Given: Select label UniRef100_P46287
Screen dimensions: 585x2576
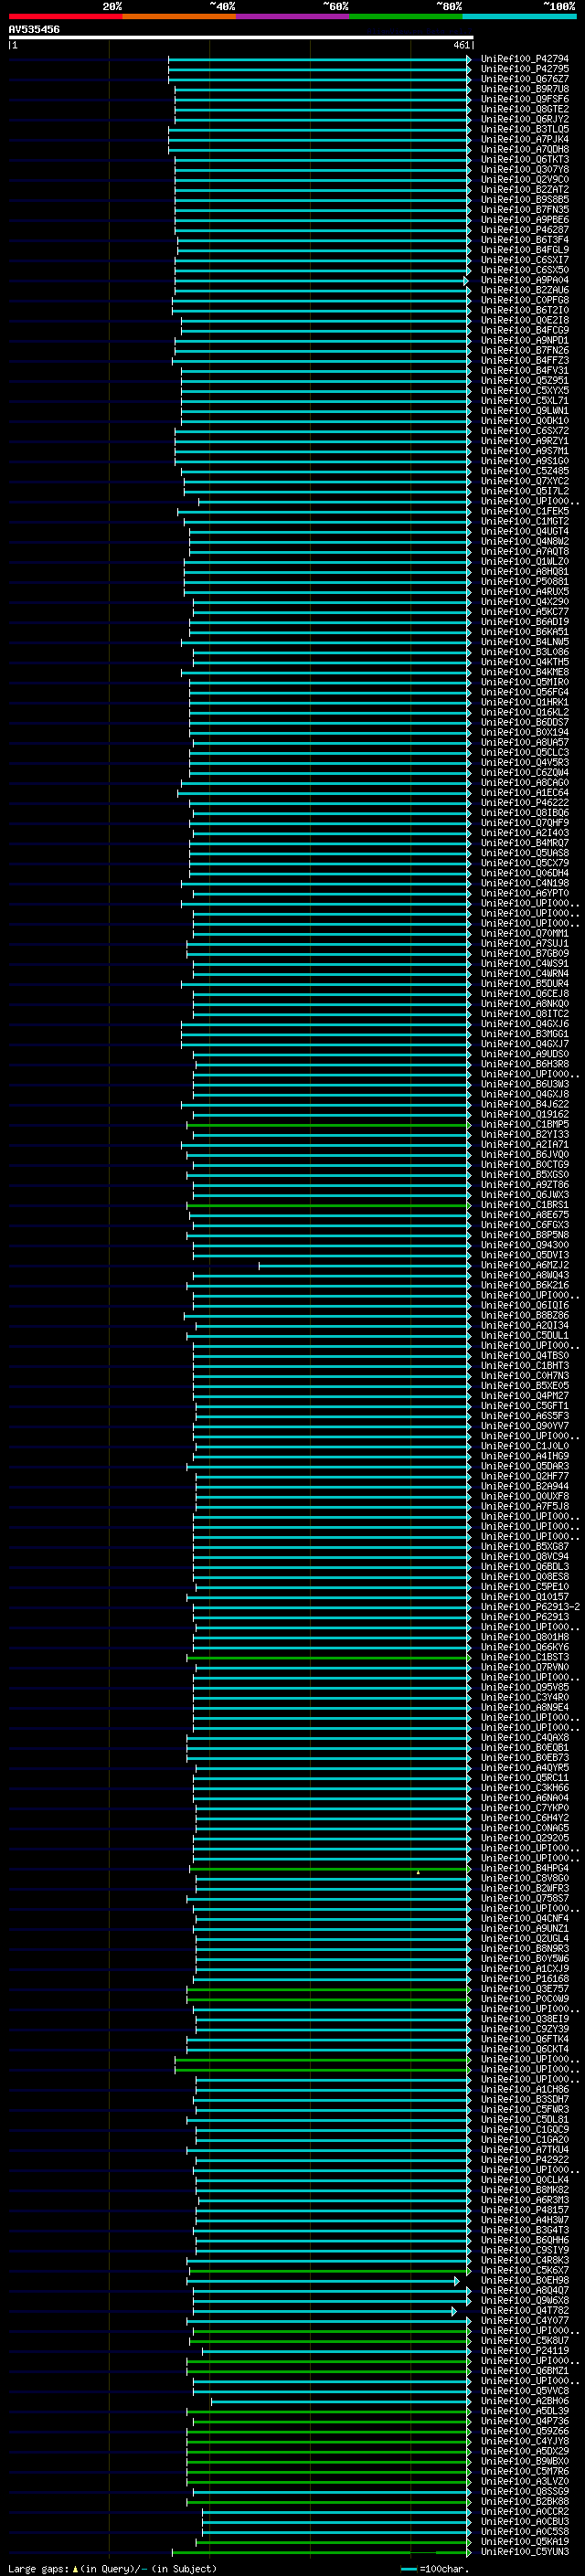Looking at the screenshot, I should pos(525,230).
